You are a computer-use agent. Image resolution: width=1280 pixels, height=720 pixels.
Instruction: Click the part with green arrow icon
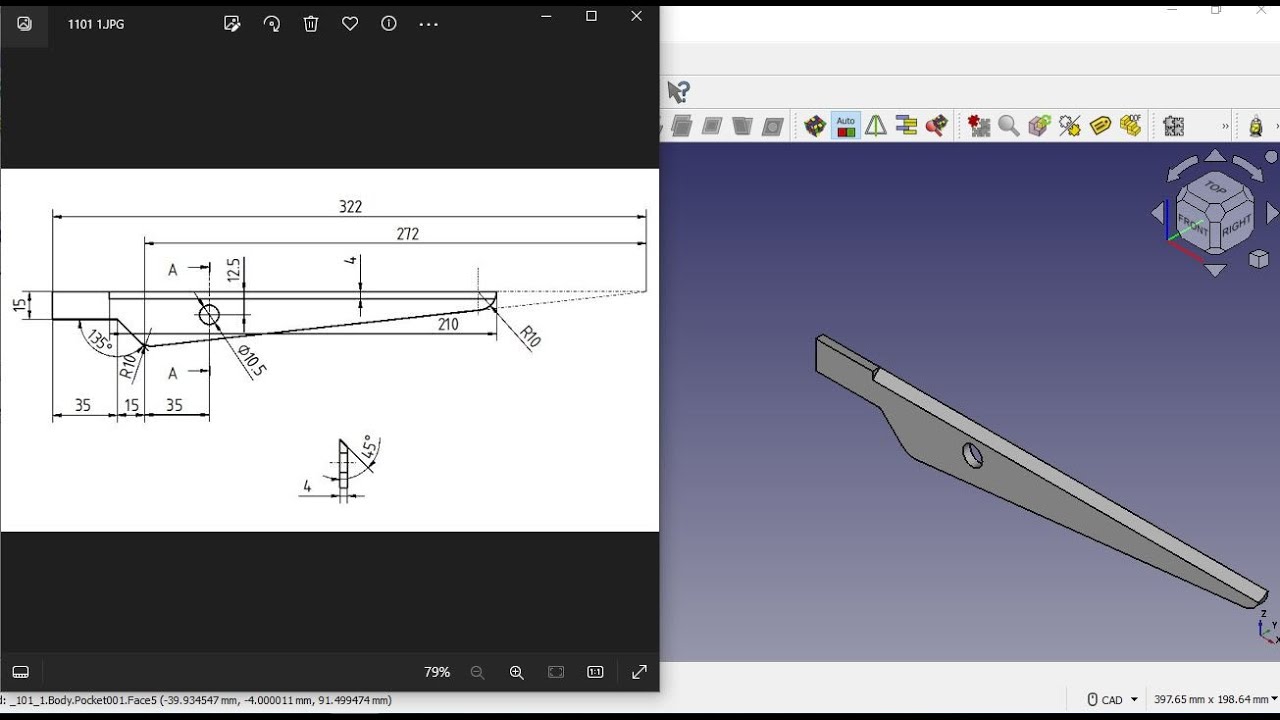click(x=1039, y=126)
